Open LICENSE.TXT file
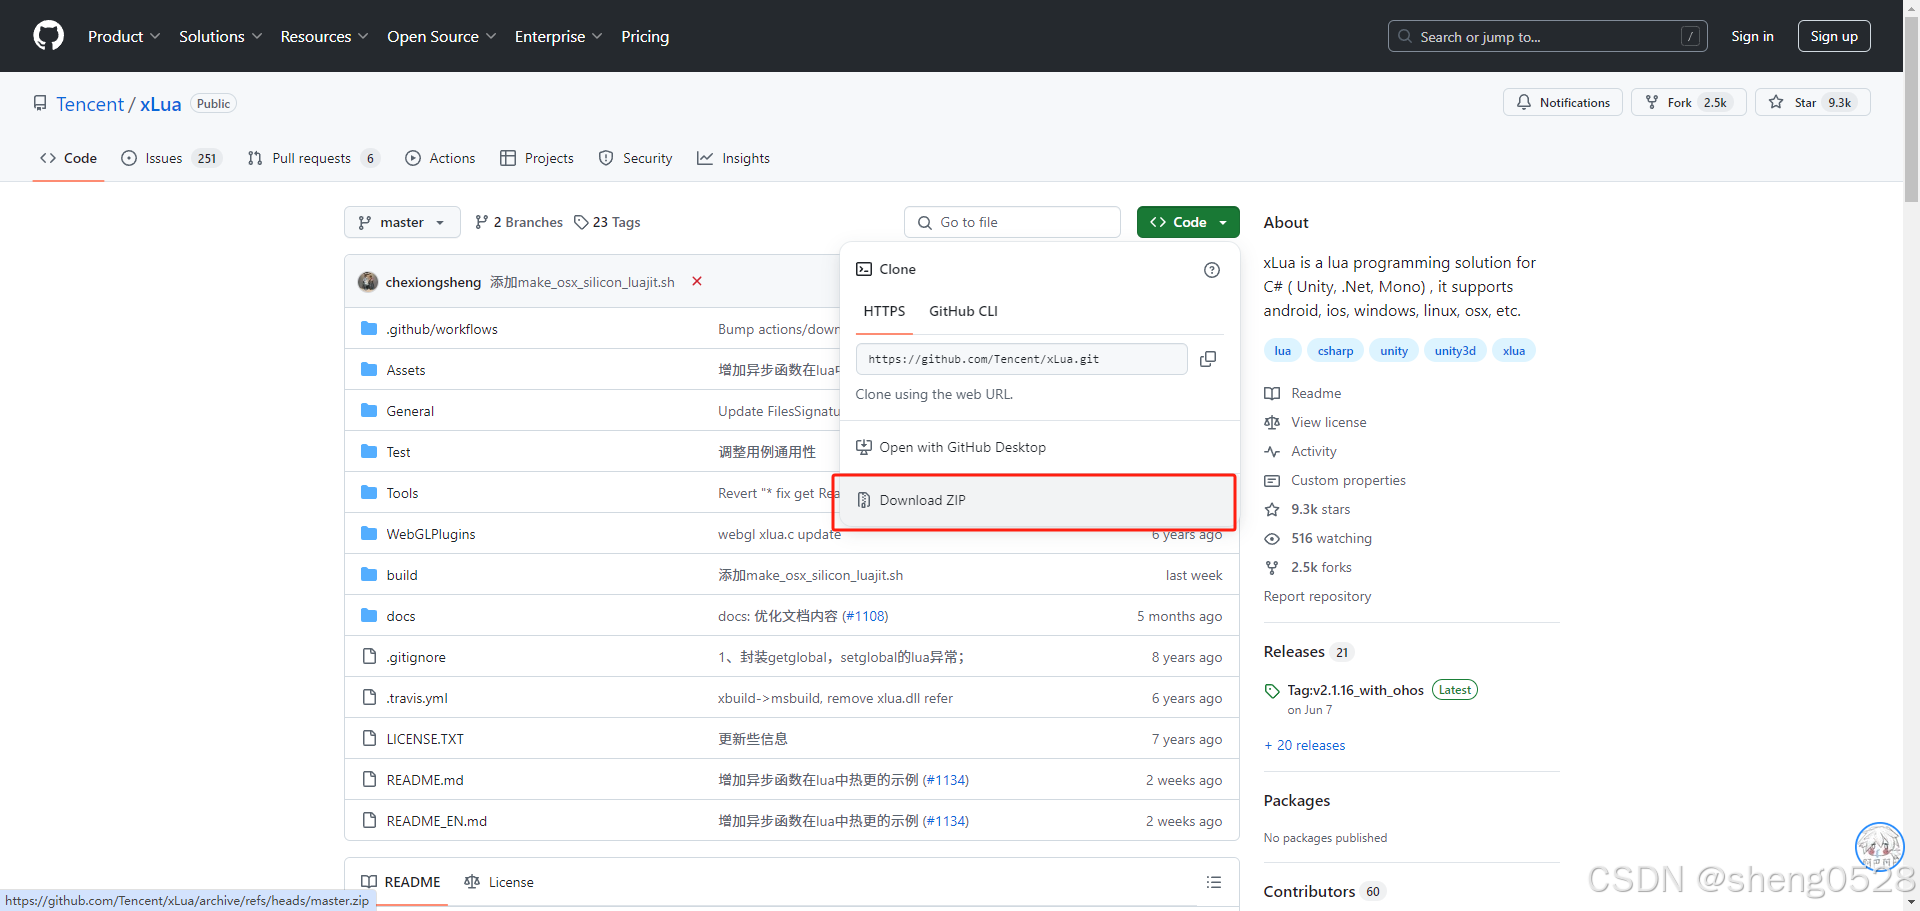Image resolution: width=1920 pixels, height=911 pixels. pyautogui.click(x=425, y=739)
